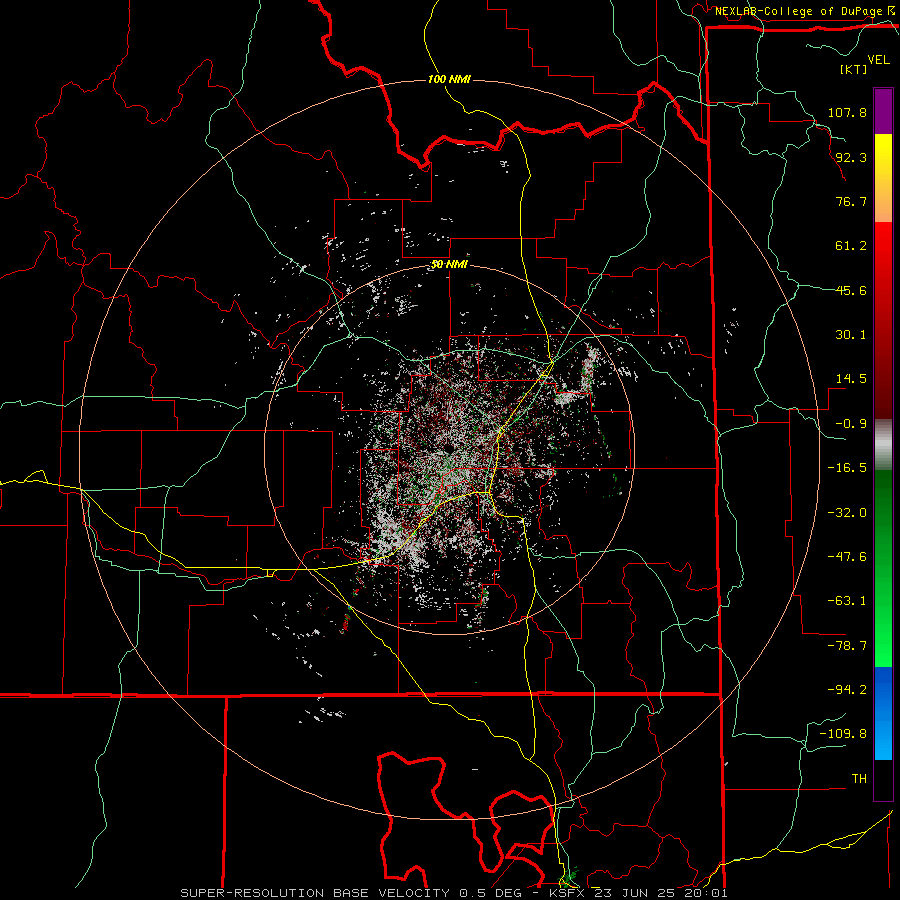The image size is (900, 900).
Task: Click the TH threshold legend label
Action: (859, 779)
